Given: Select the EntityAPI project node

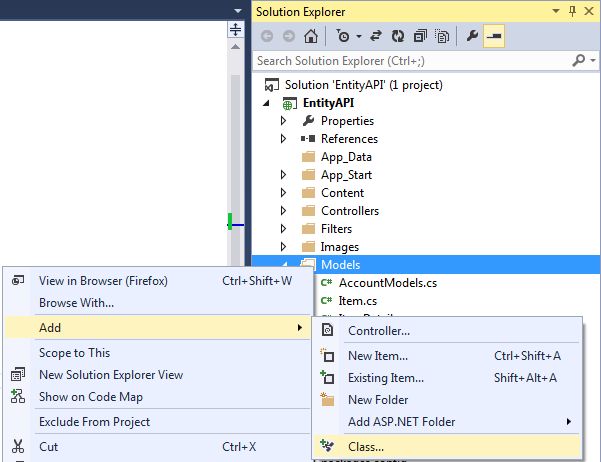Looking at the screenshot, I should coord(328,103).
